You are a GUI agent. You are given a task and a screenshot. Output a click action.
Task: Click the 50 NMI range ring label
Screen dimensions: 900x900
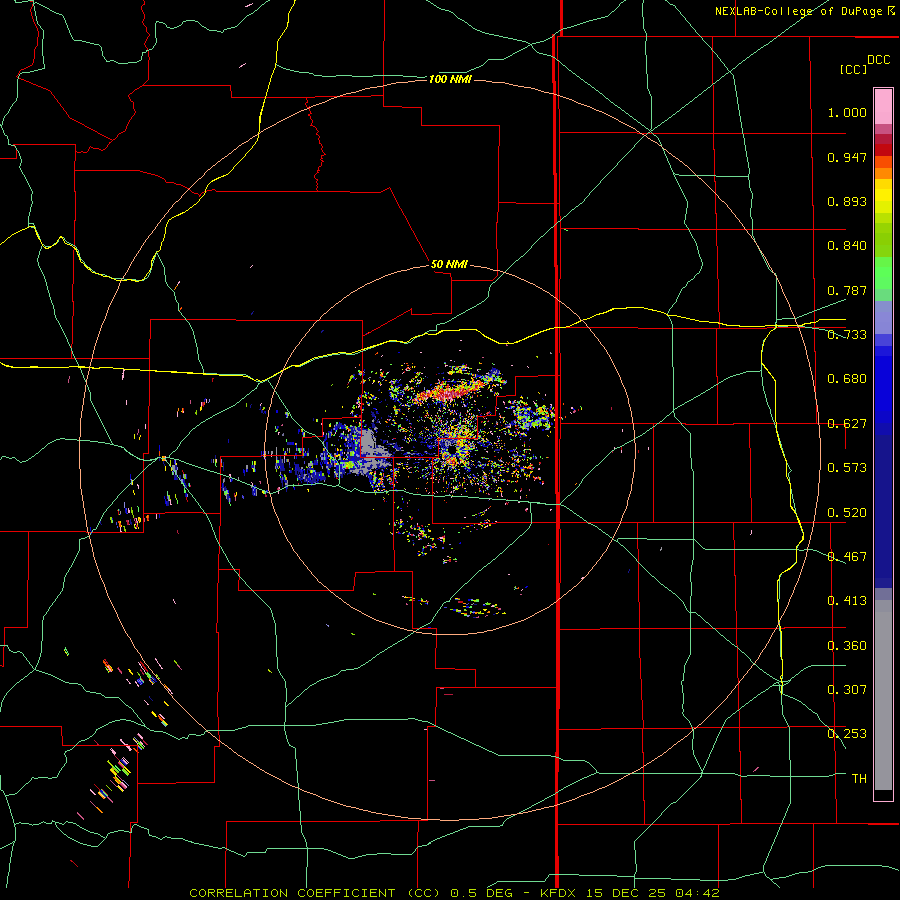click(x=449, y=265)
